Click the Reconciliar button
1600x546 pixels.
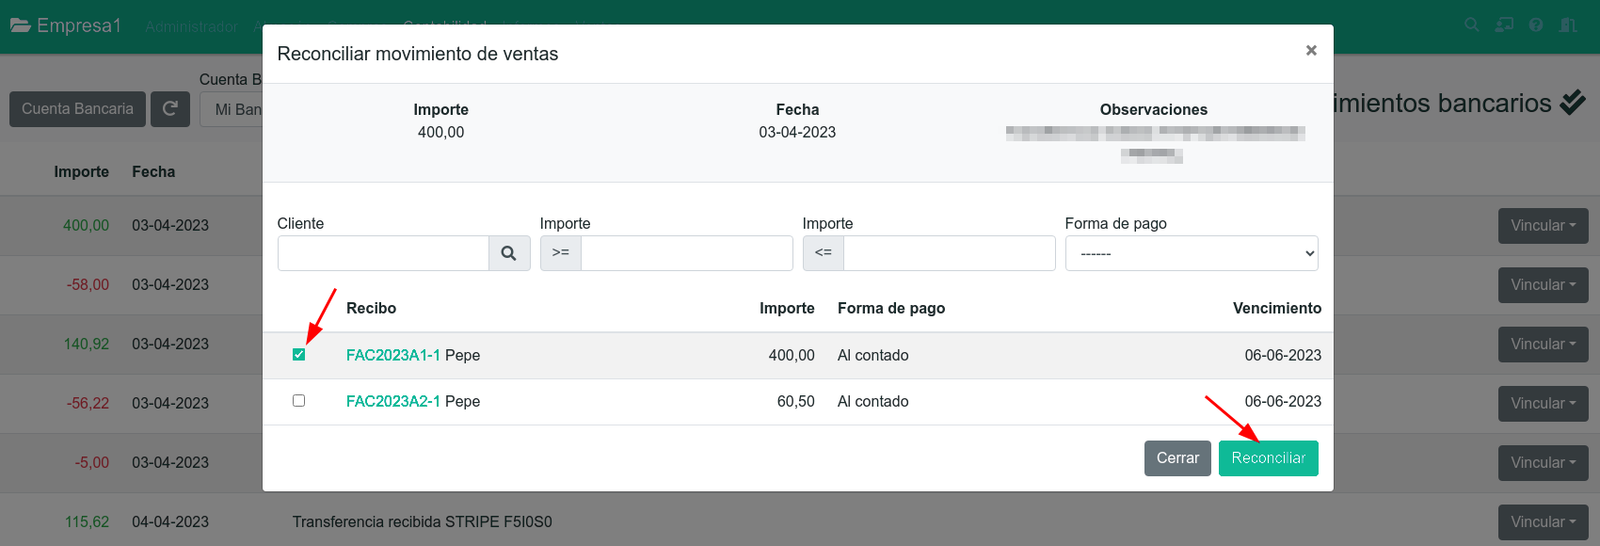coord(1268,458)
